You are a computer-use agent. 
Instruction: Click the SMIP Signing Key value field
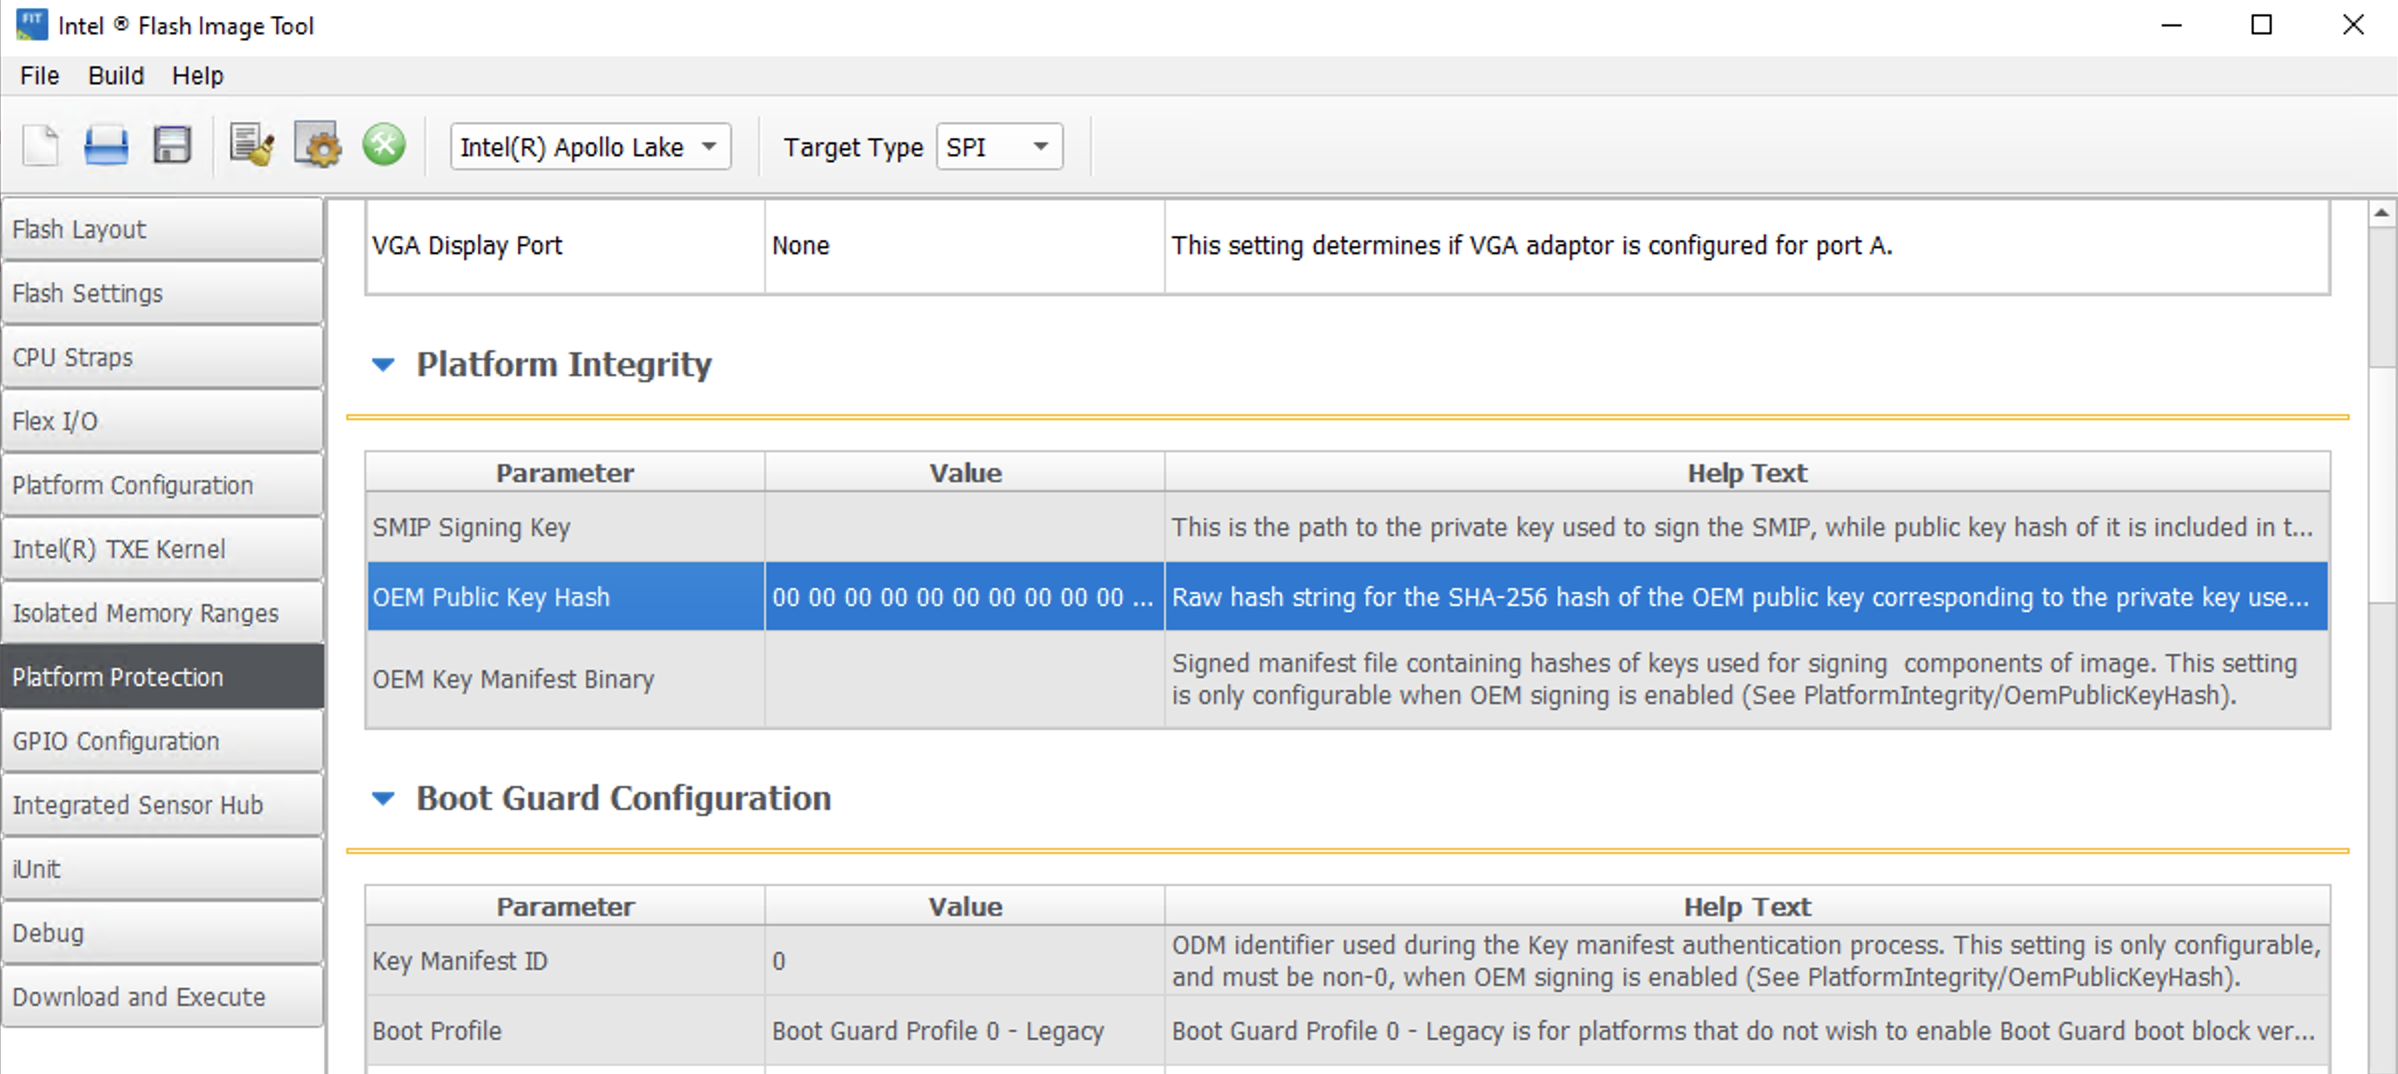click(x=965, y=527)
